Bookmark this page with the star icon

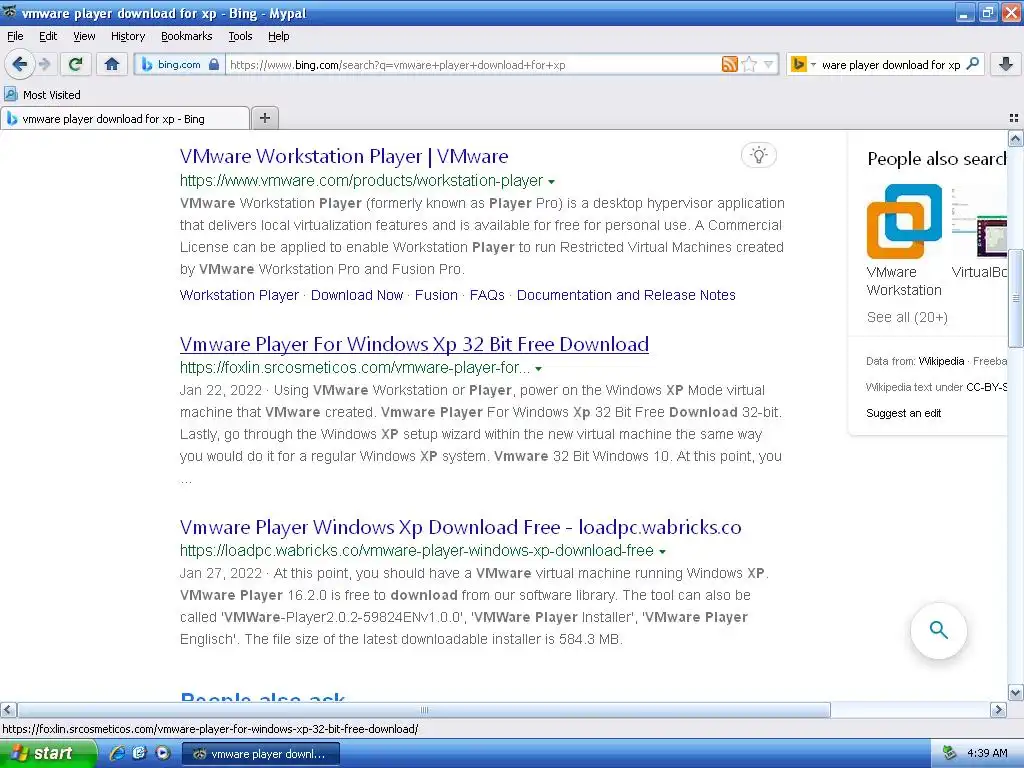[750, 64]
